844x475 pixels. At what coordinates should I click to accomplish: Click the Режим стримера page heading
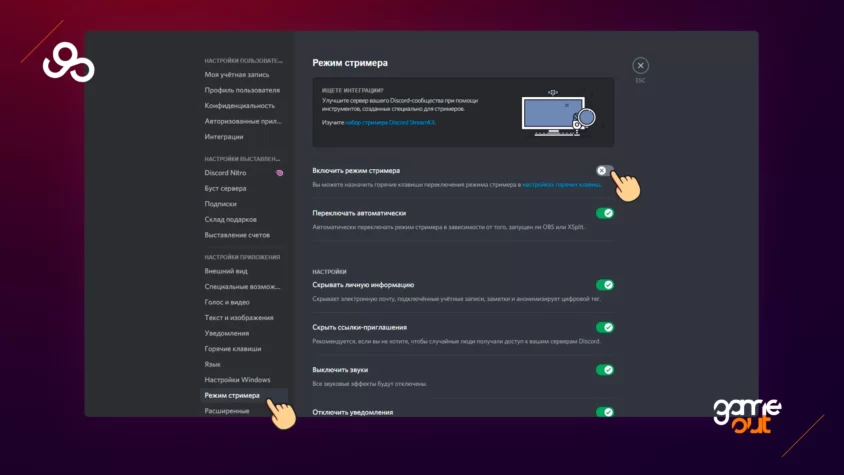[x=350, y=63]
